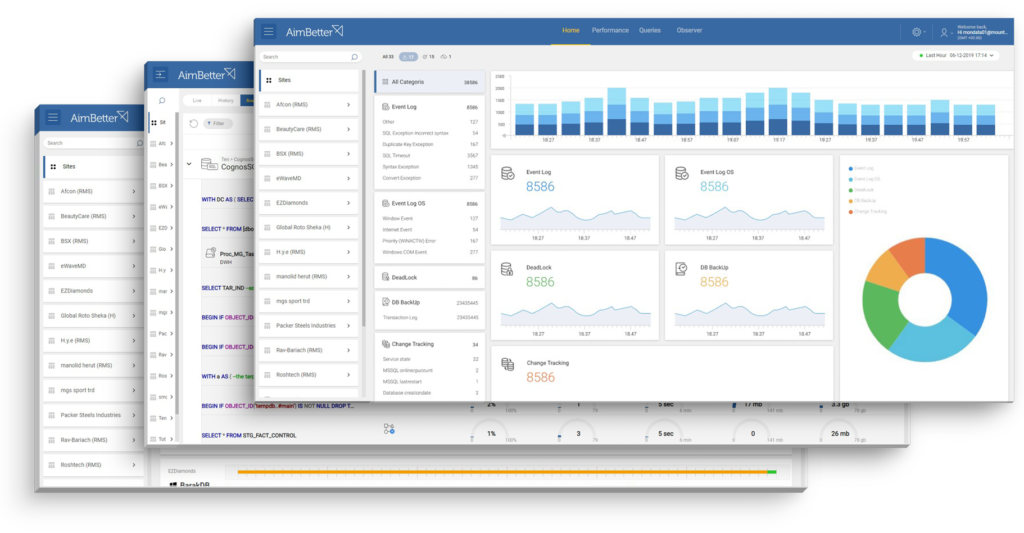Open Last Hour time range dropdown
The width and height of the screenshot is (1024, 533).
tap(956, 56)
